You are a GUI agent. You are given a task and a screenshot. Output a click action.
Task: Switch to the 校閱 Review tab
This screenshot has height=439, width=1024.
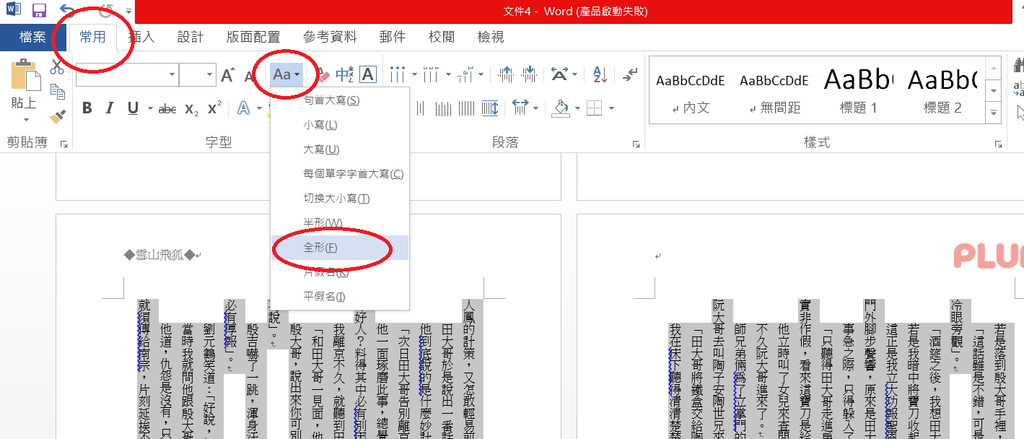(441, 37)
